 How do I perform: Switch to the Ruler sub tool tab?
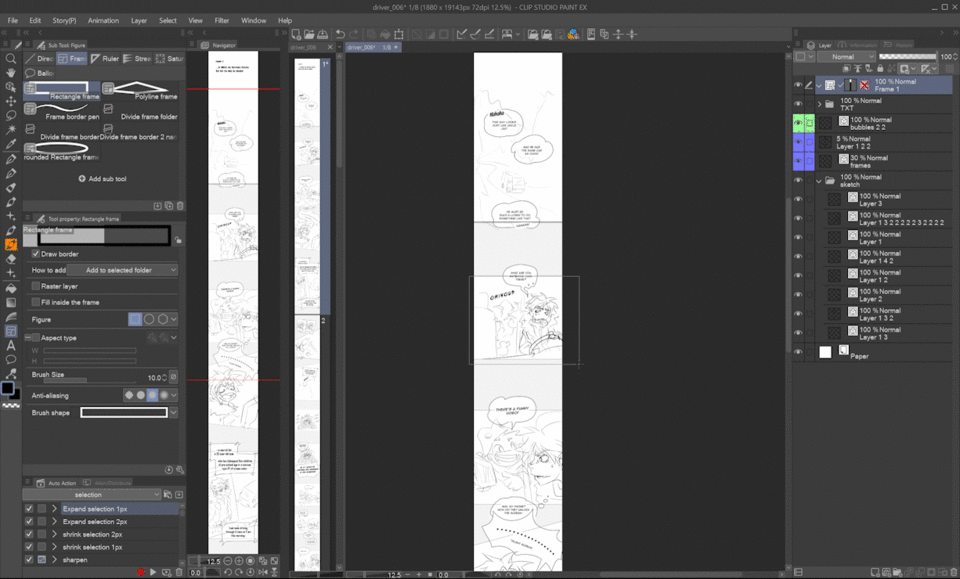pos(105,59)
